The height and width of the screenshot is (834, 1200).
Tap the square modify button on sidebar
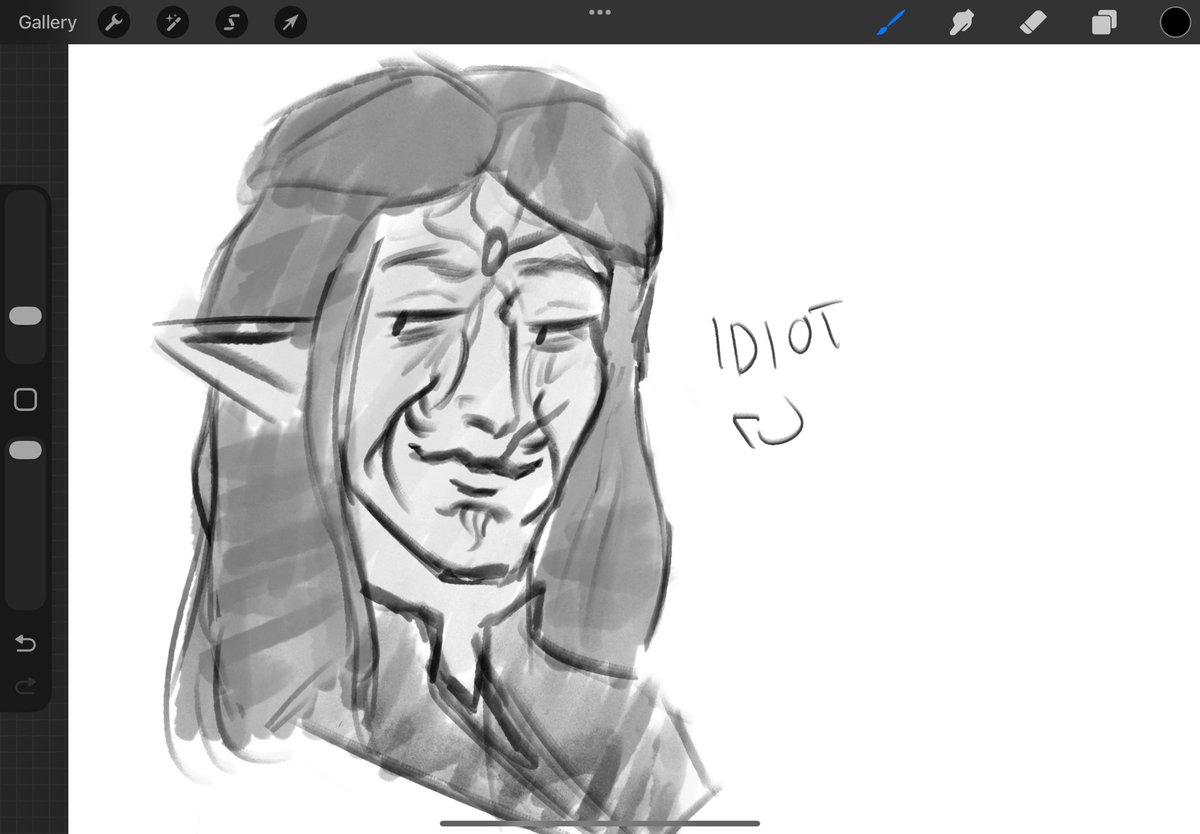point(26,400)
